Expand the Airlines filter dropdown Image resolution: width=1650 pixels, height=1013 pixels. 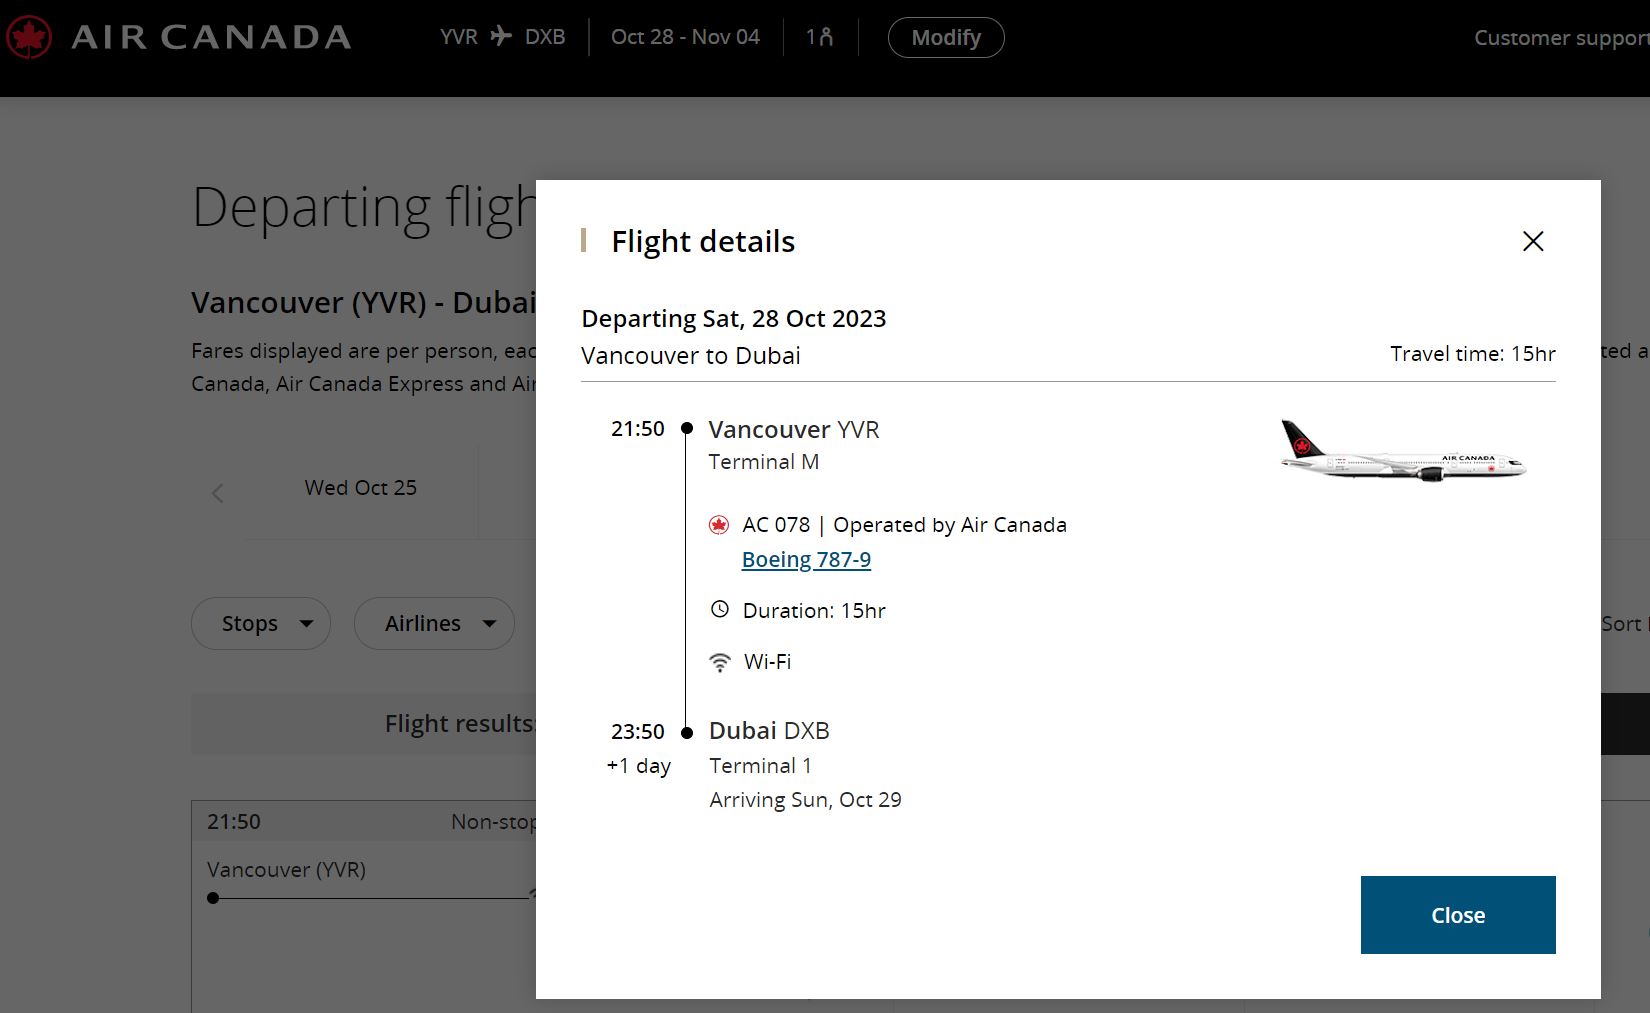(x=434, y=624)
